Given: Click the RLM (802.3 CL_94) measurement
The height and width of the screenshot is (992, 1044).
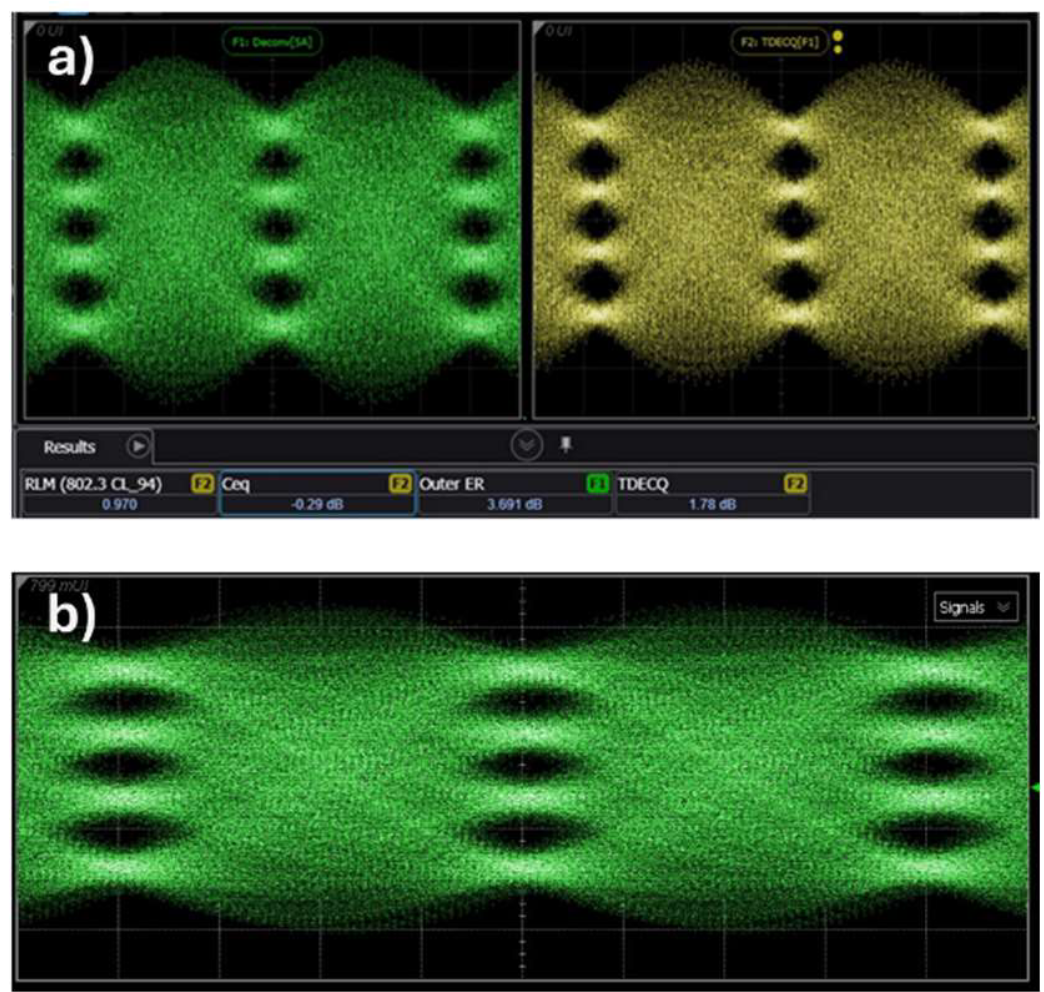Looking at the screenshot, I should 93,484.
